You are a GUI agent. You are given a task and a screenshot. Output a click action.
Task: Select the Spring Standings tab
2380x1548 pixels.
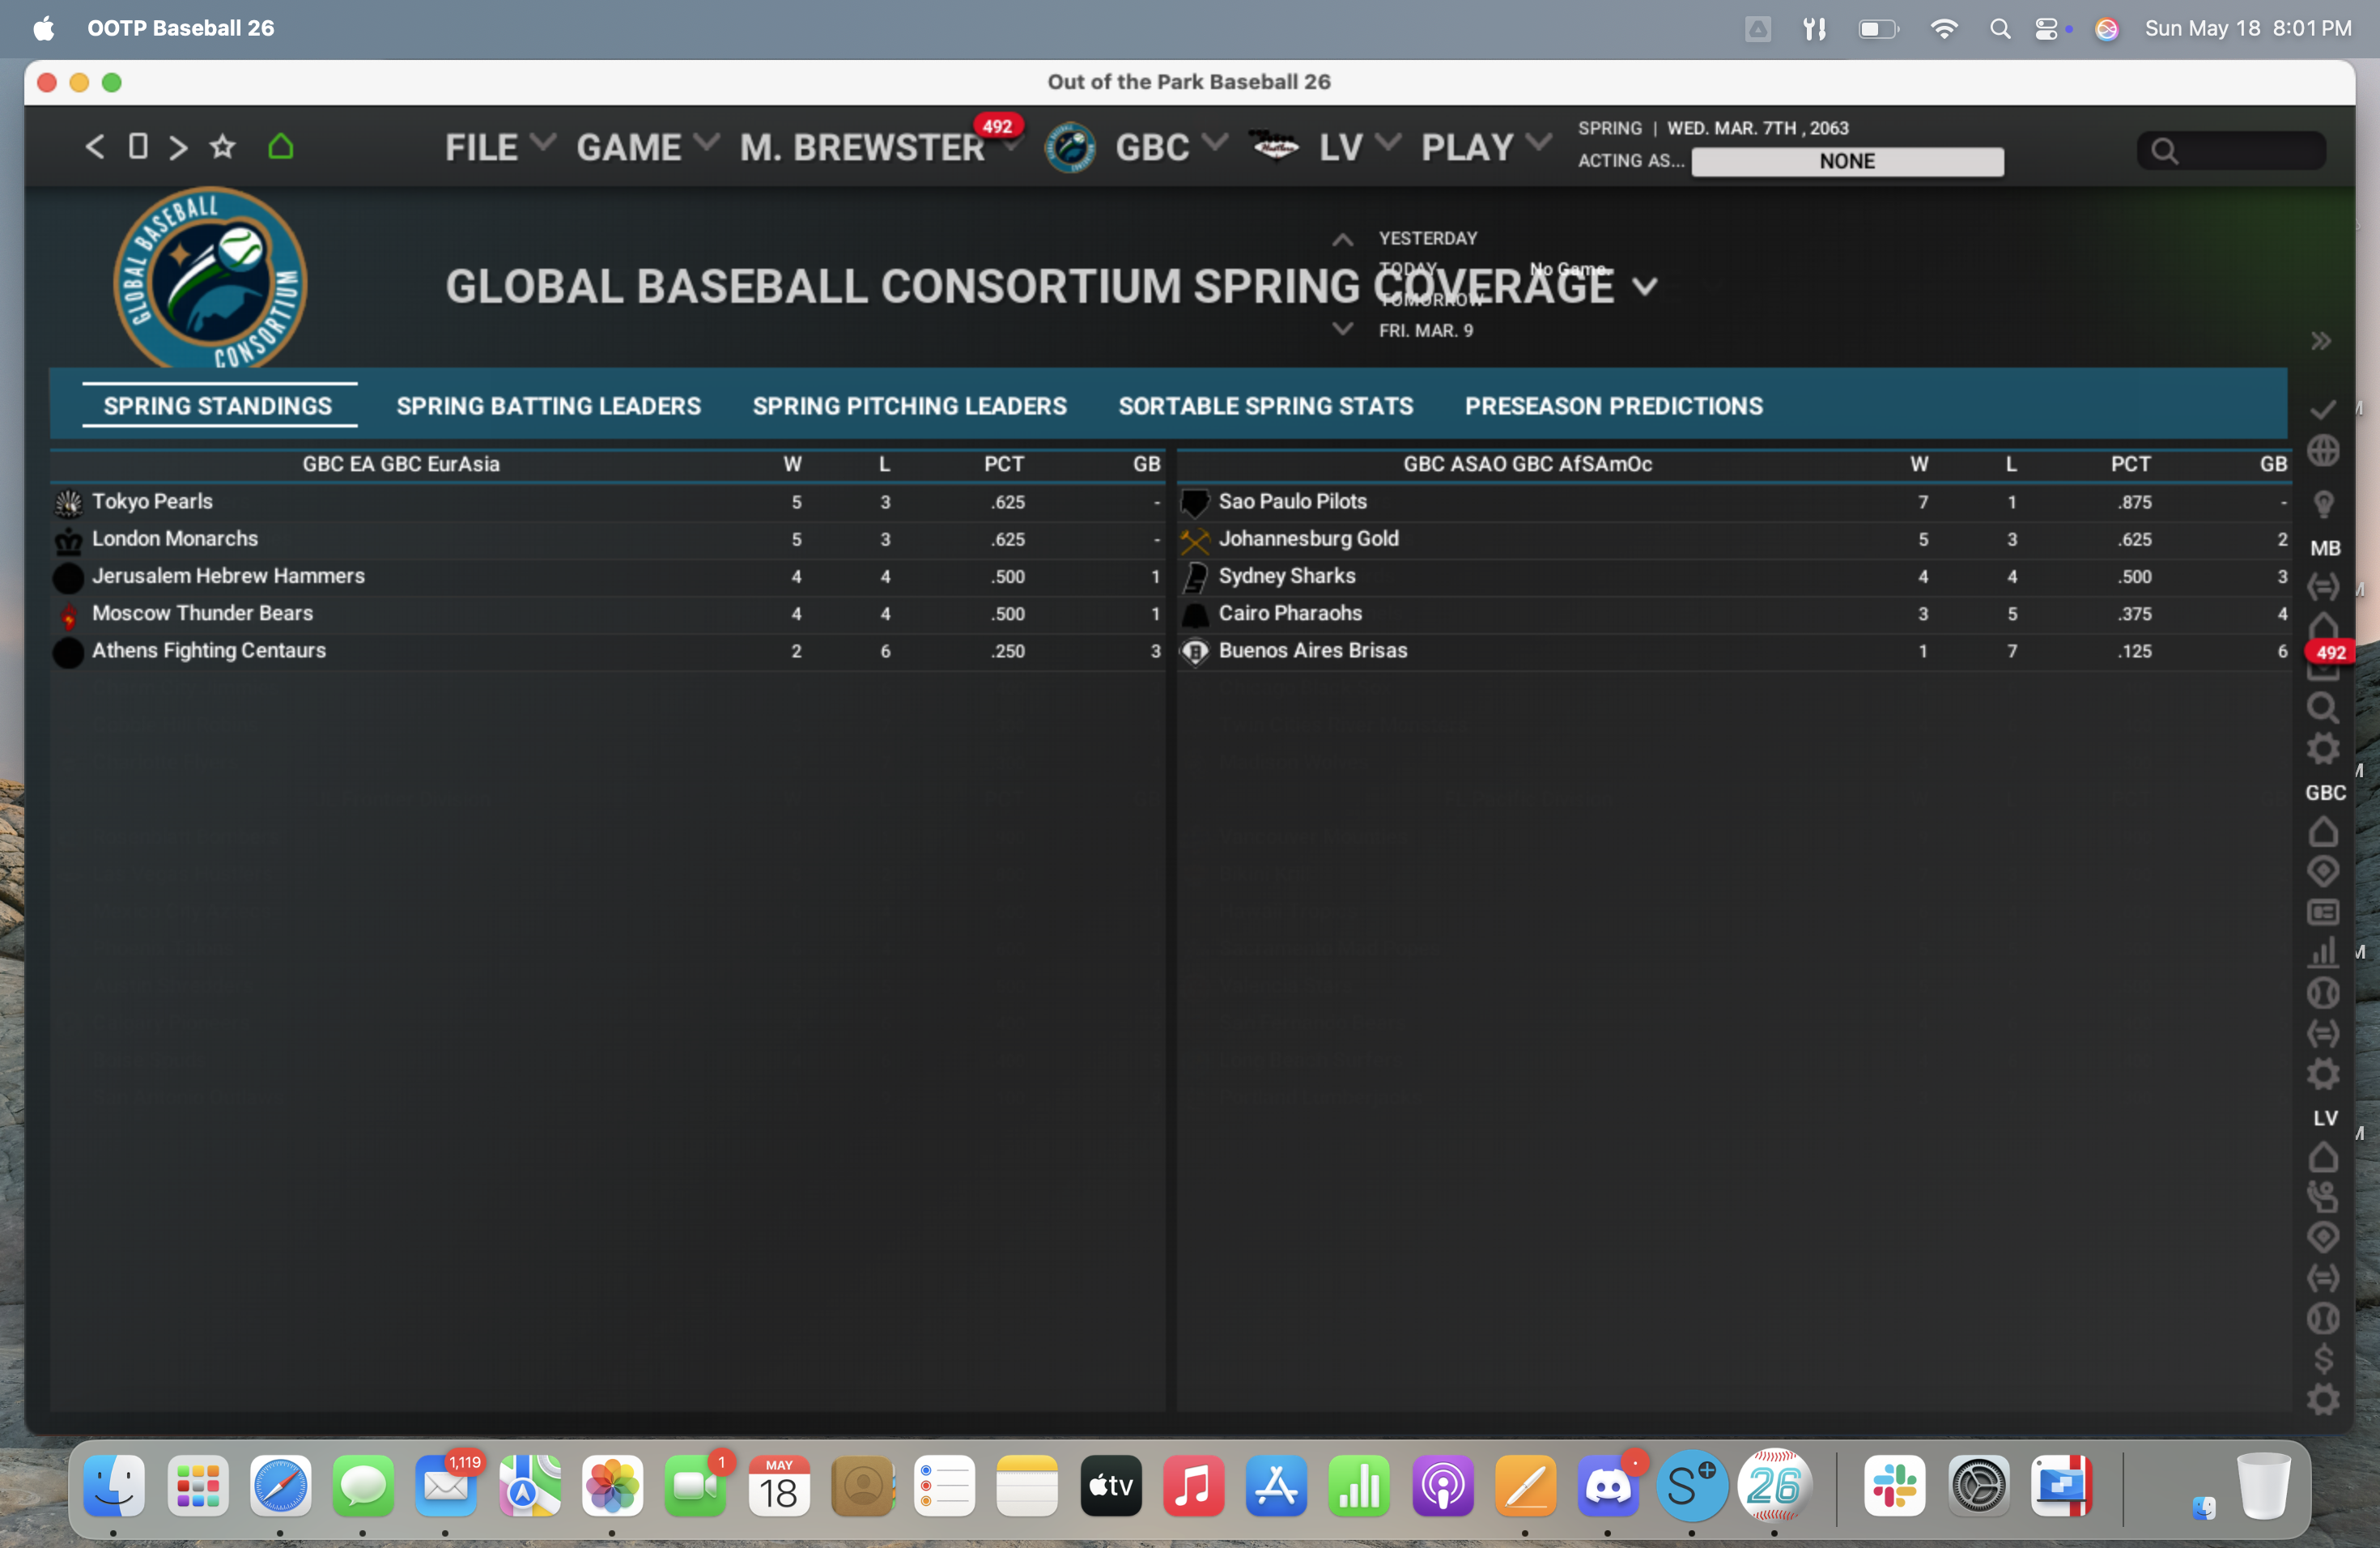(218, 406)
